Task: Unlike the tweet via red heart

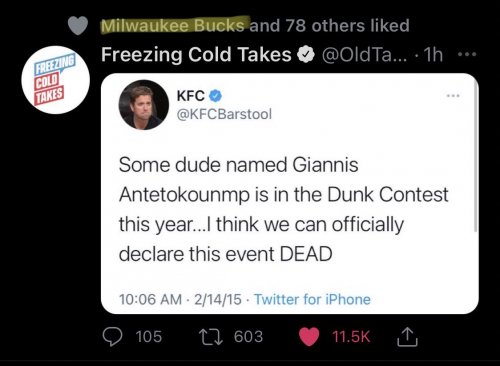Action: [309, 337]
